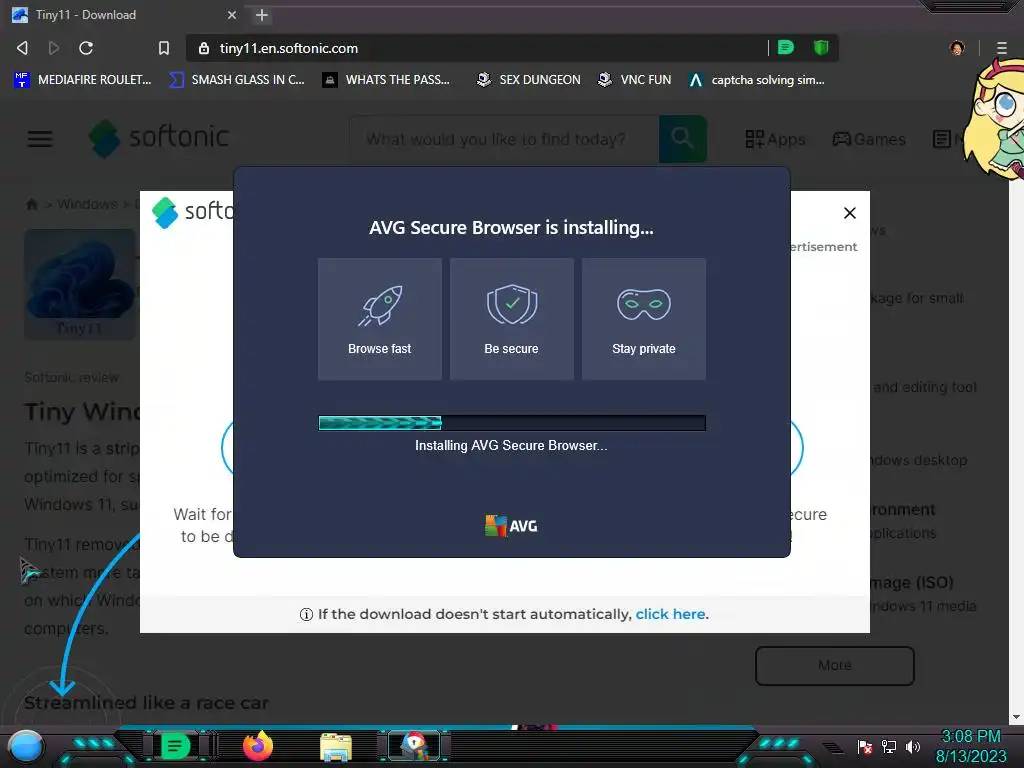This screenshot has width=1024, height=768.
Task: Click the Tiny11 app thumbnail image
Action: click(80, 284)
